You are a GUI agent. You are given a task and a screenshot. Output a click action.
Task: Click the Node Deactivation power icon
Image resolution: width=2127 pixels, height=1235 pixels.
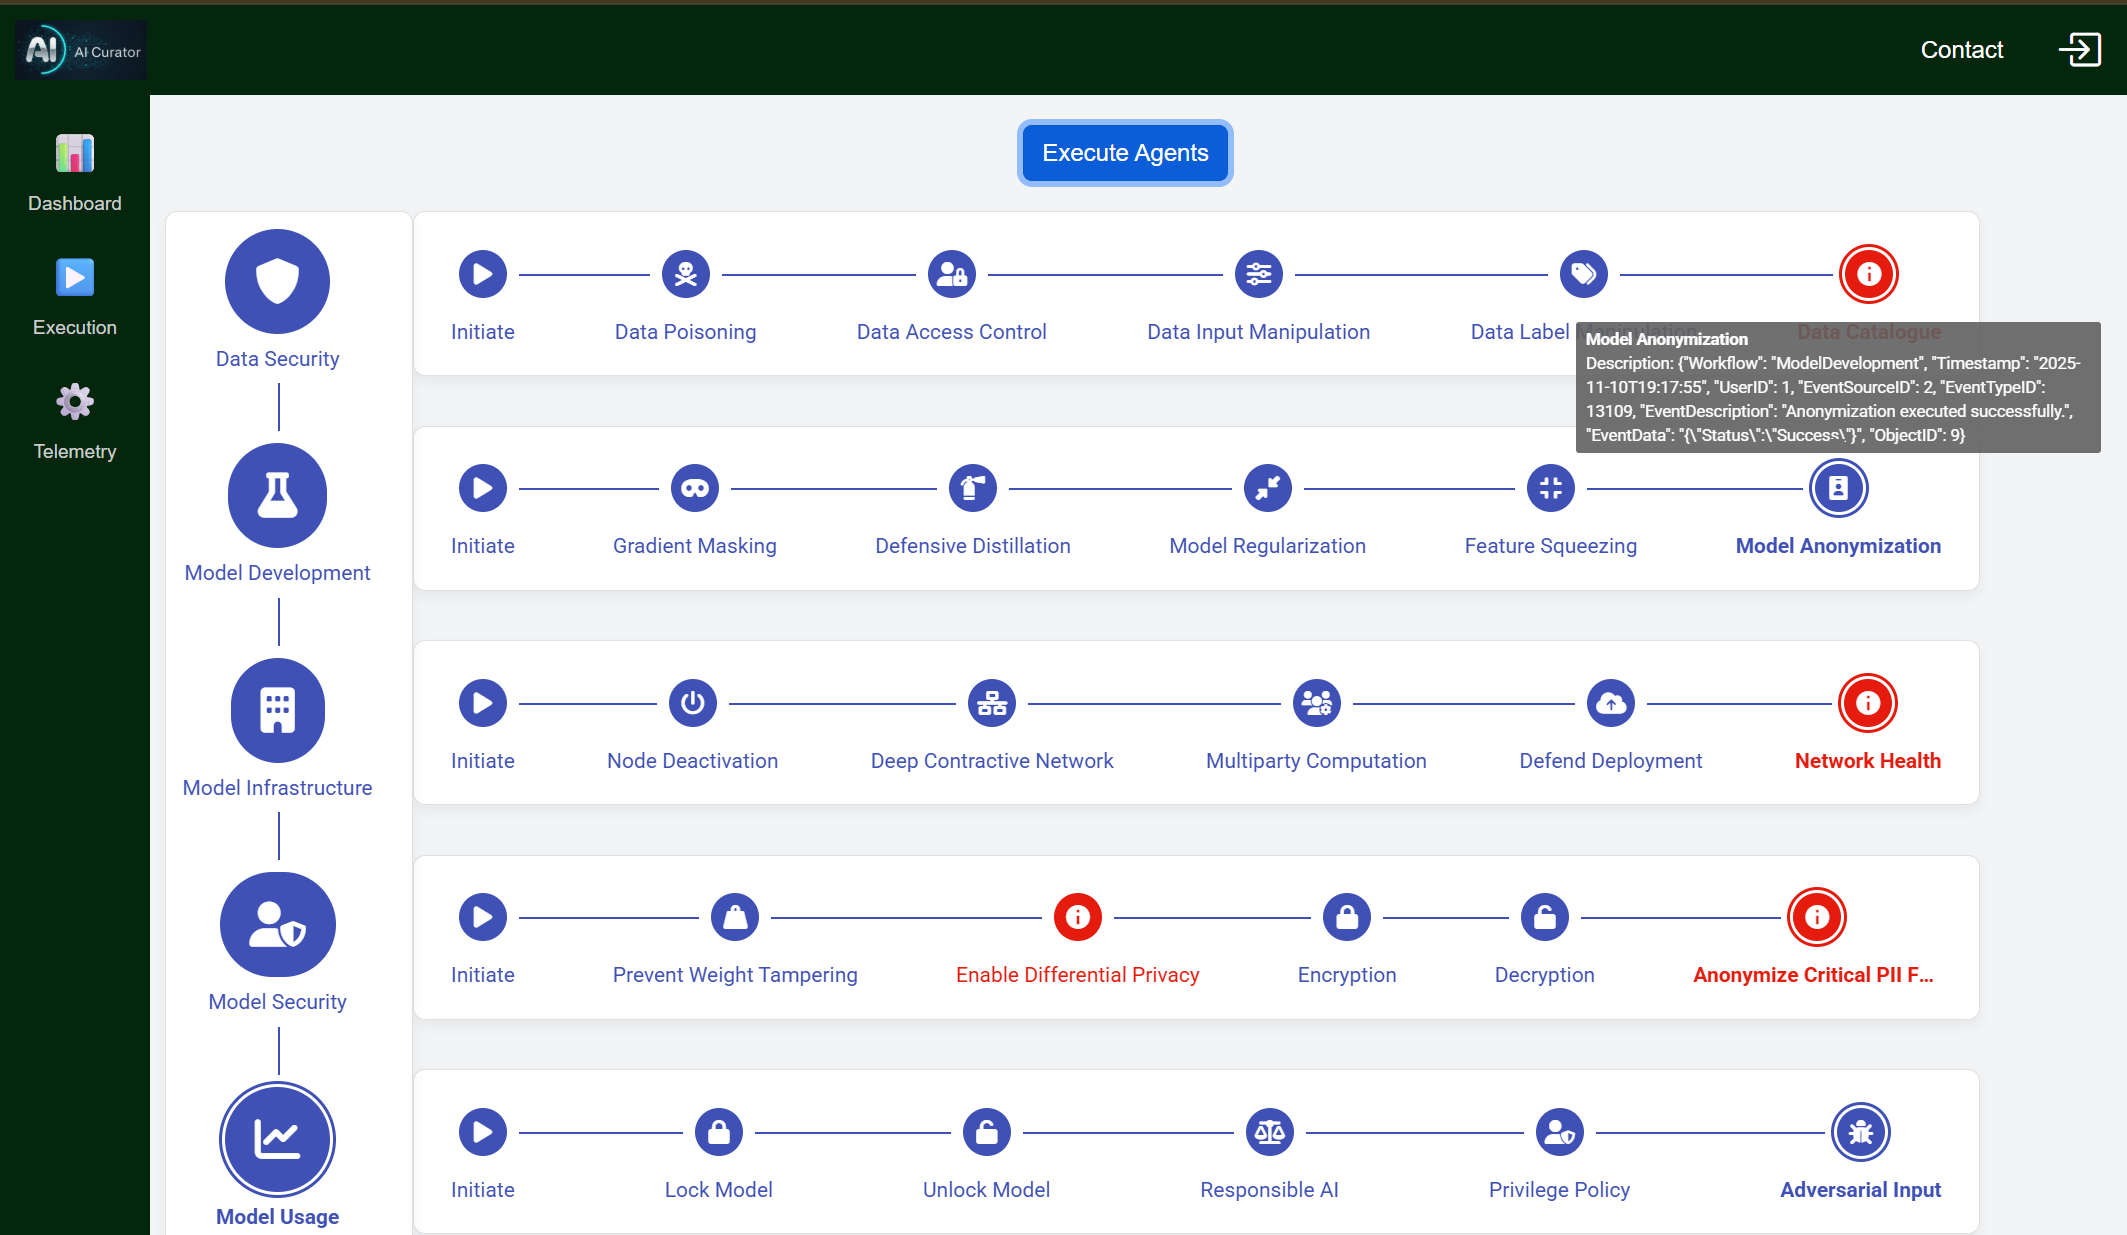692,703
